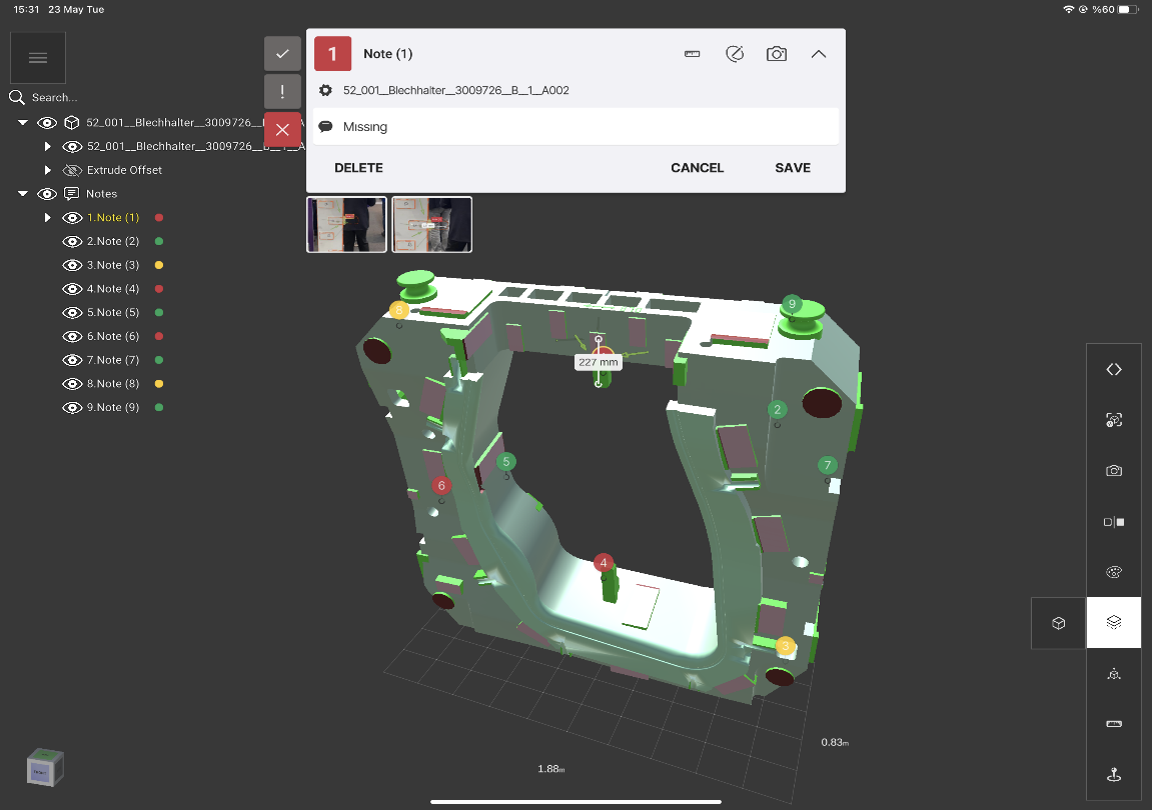The width and height of the screenshot is (1152, 810).
Task: Take a photo with note camera icon
Action: tap(776, 54)
